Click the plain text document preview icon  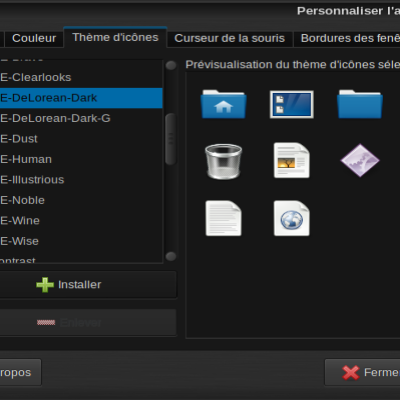pyautogui.click(x=223, y=218)
